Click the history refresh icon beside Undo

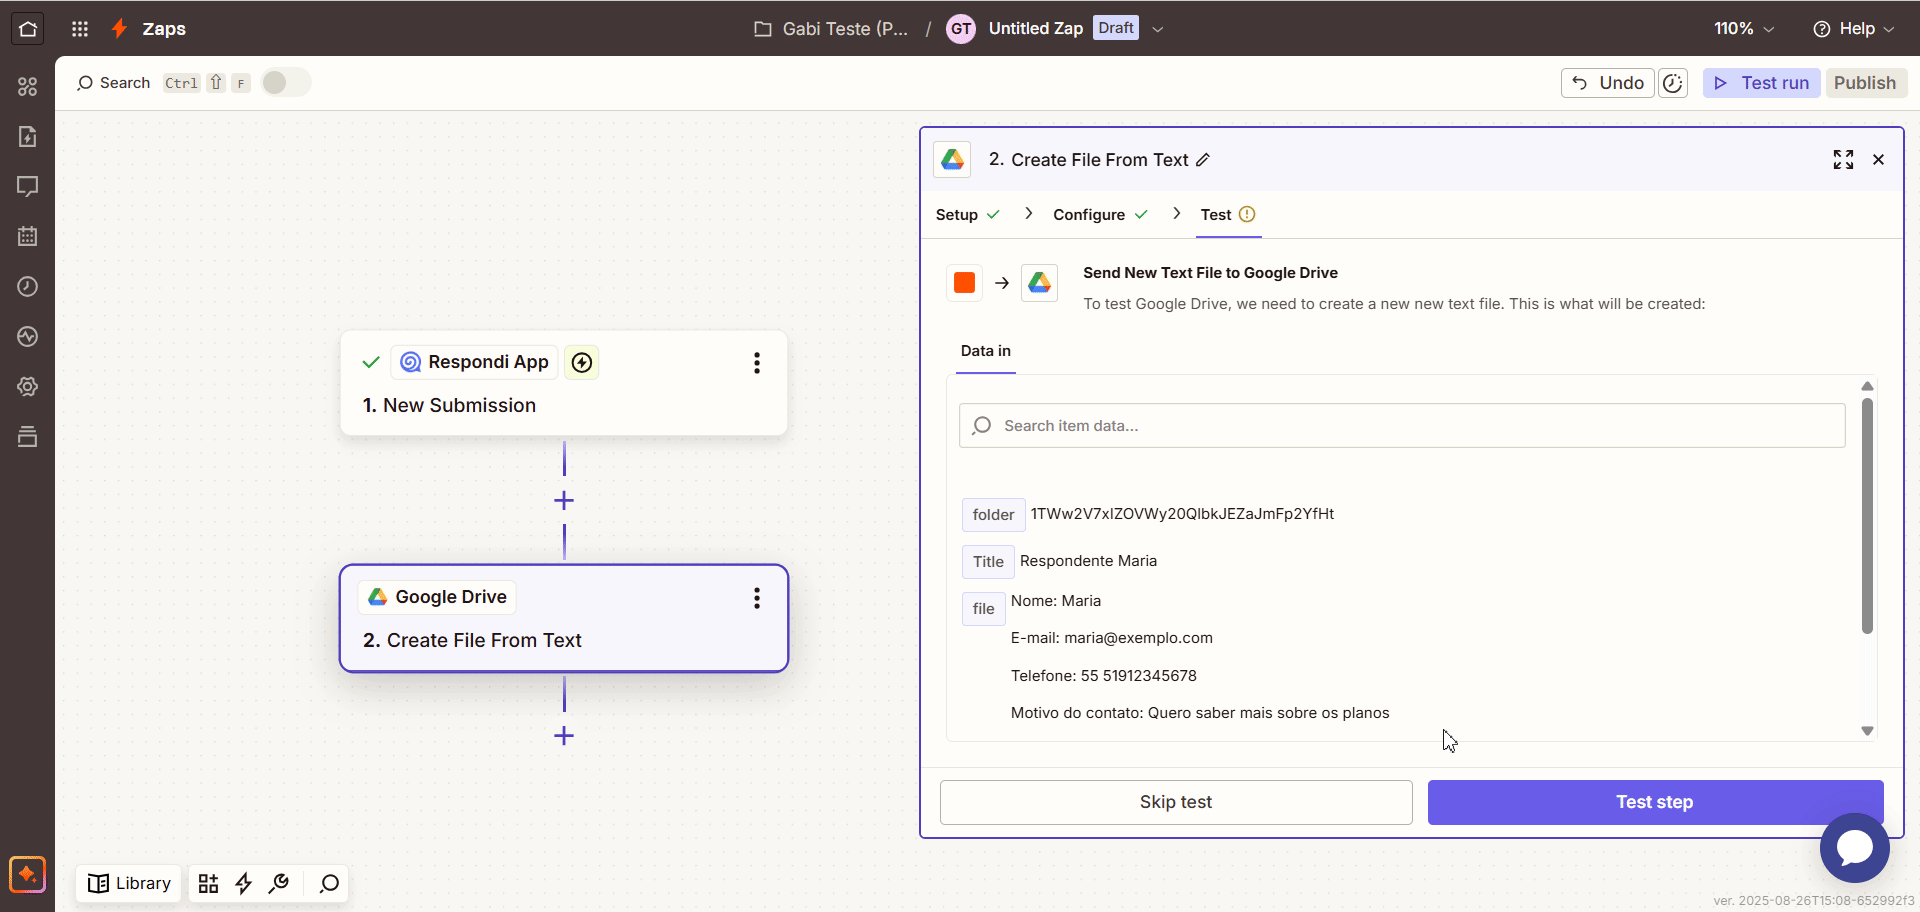click(1673, 83)
